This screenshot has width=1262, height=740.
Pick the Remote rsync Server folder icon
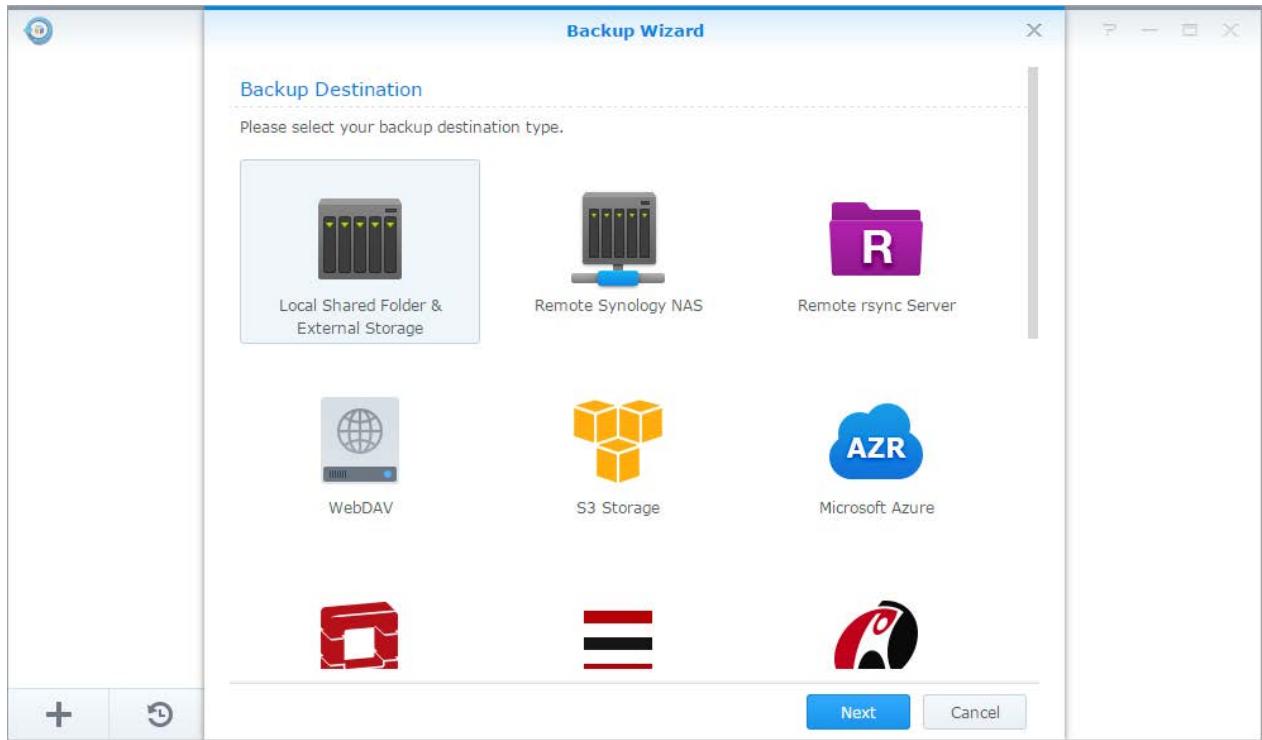[876, 239]
